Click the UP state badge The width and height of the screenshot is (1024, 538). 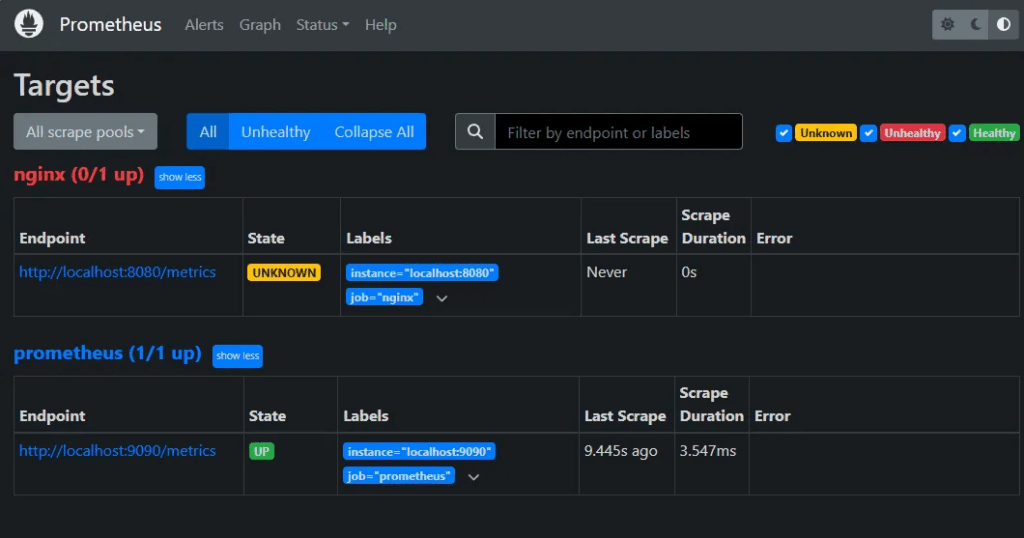point(262,451)
